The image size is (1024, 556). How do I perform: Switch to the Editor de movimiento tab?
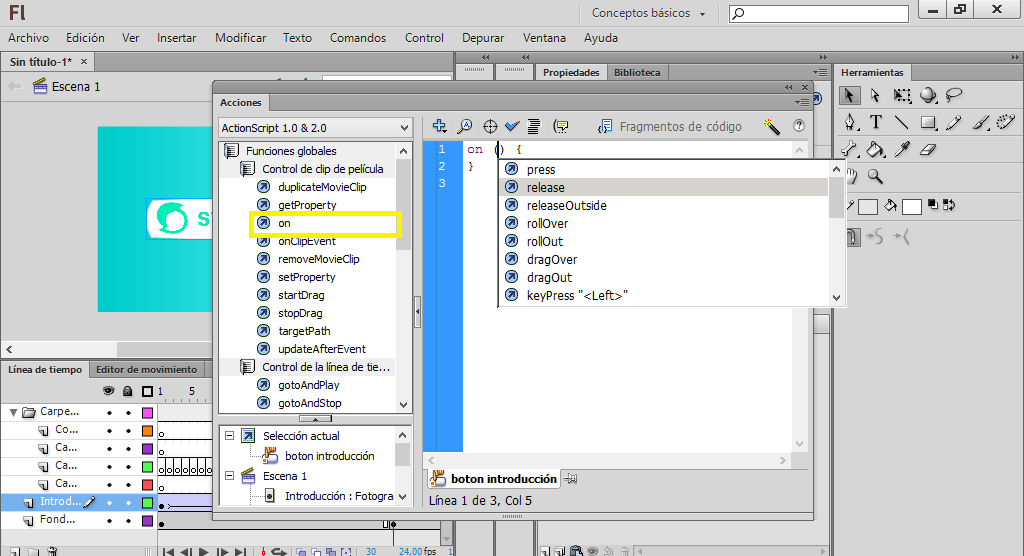(146, 369)
